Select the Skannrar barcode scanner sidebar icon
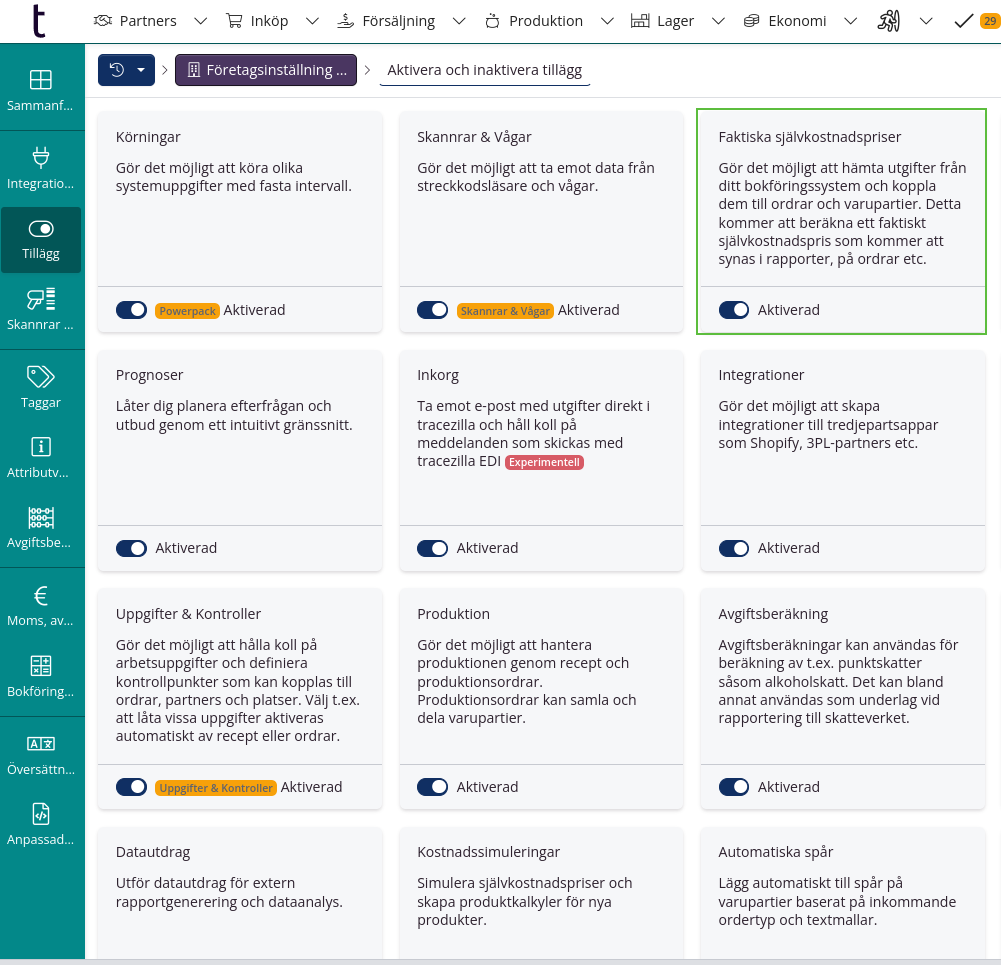Image resolution: width=1001 pixels, height=965 pixels. 41,298
